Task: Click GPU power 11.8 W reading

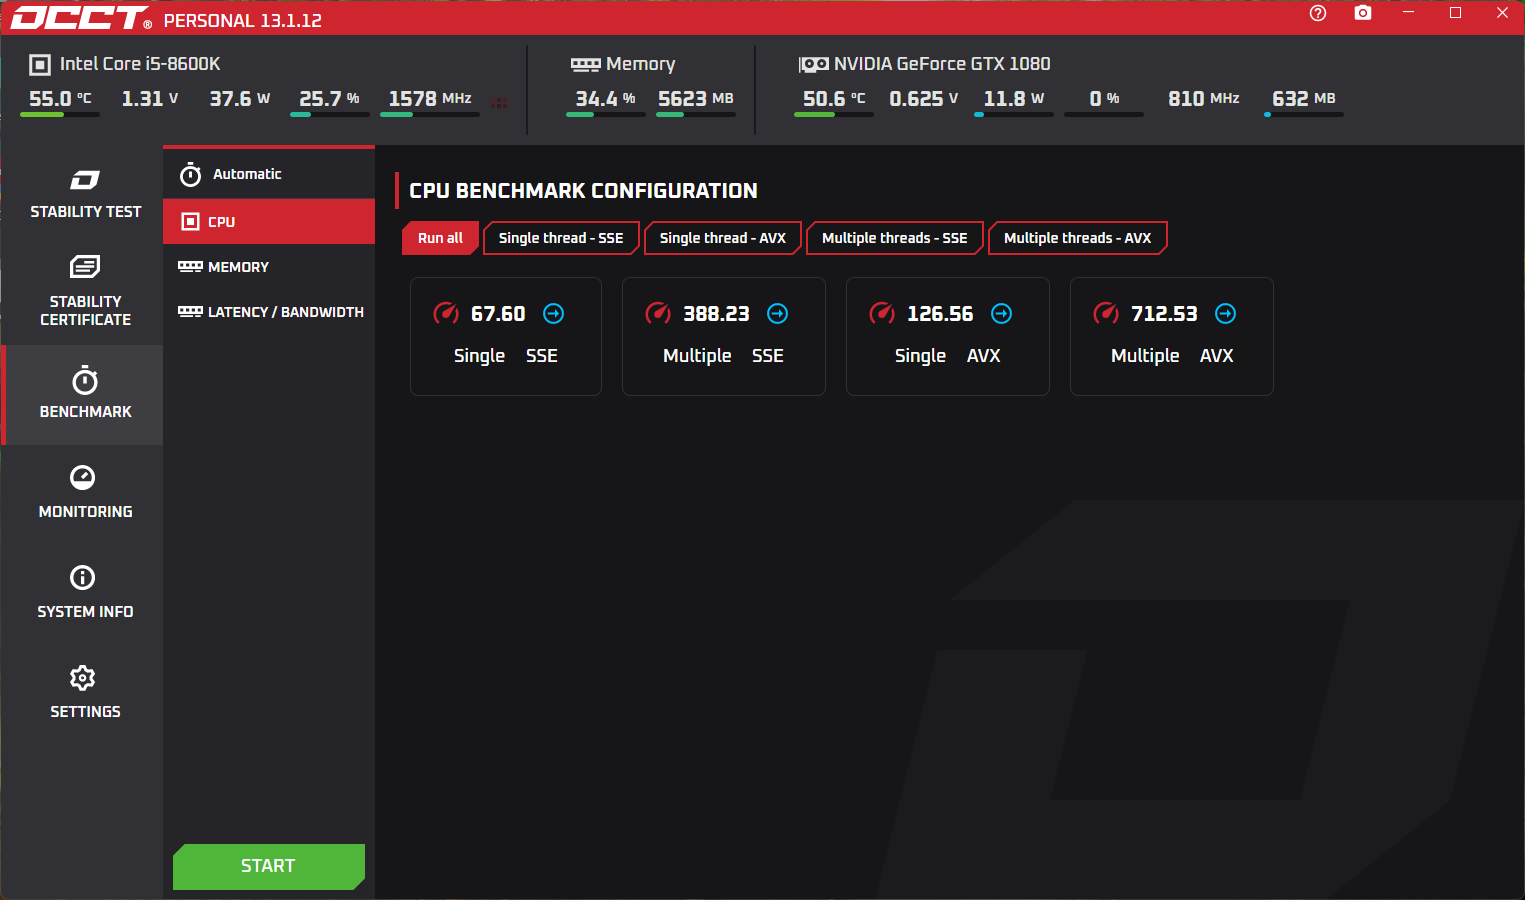Action: tap(1014, 99)
